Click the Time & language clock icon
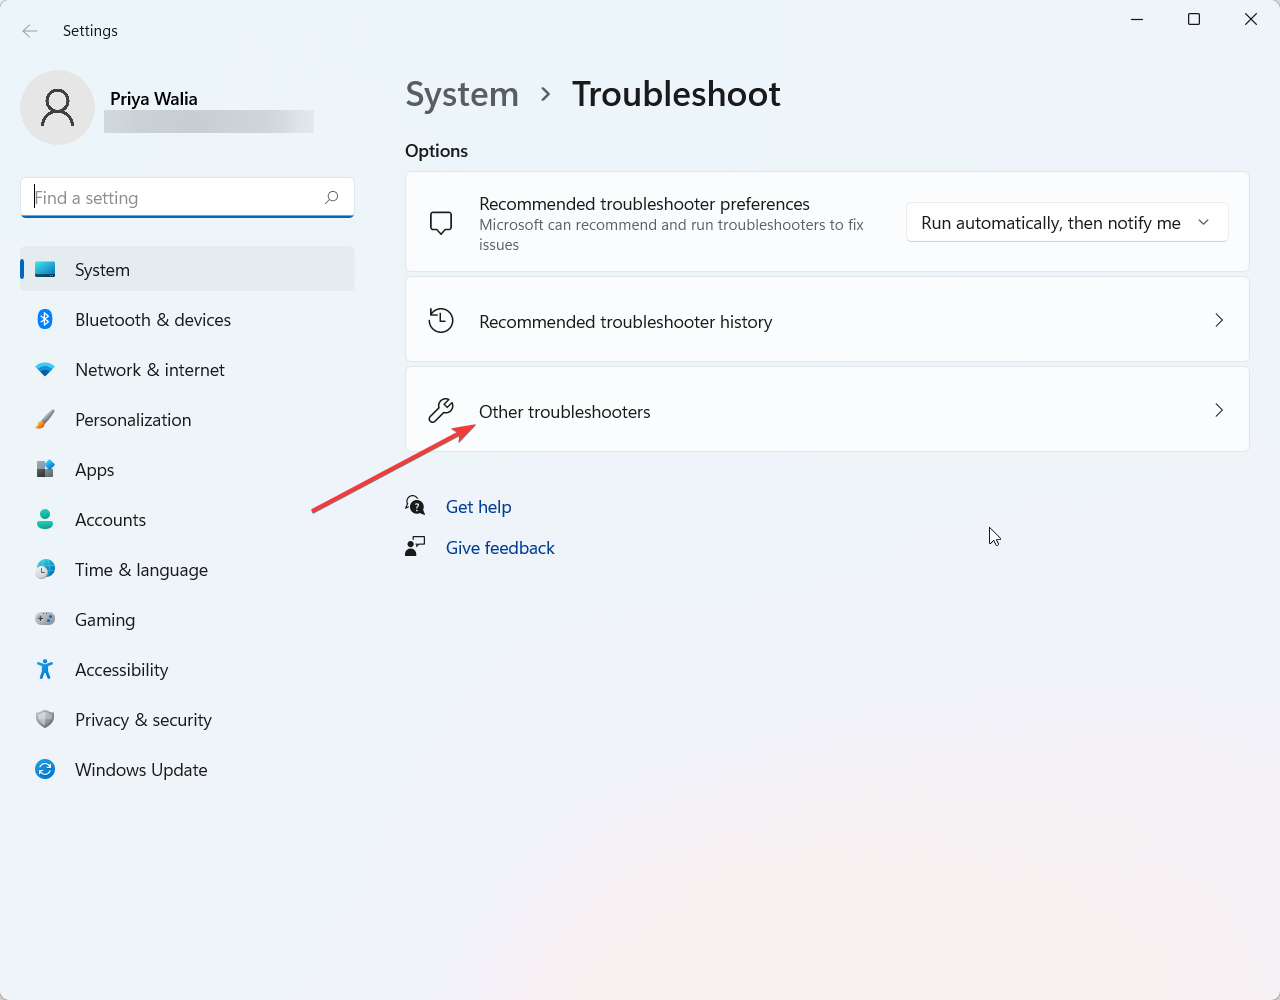This screenshot has height=1000, width=1280. point(45,569)
